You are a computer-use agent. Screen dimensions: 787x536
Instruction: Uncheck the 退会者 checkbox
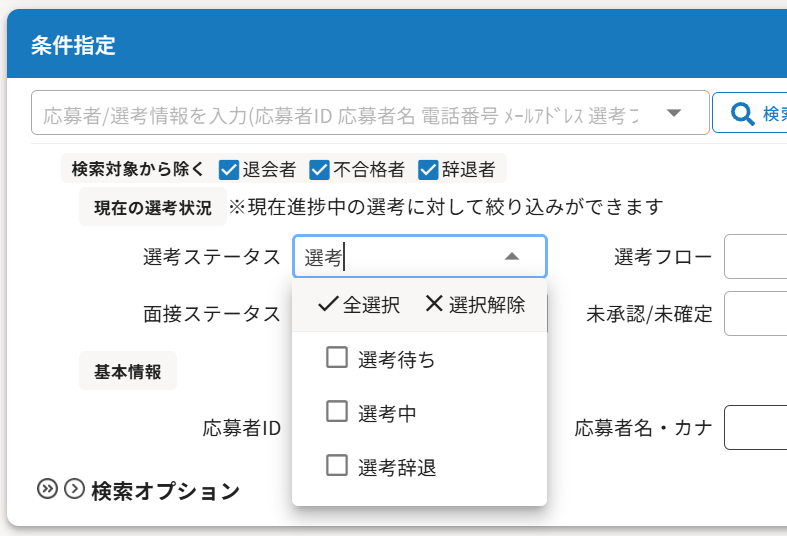tap(228, 169)
